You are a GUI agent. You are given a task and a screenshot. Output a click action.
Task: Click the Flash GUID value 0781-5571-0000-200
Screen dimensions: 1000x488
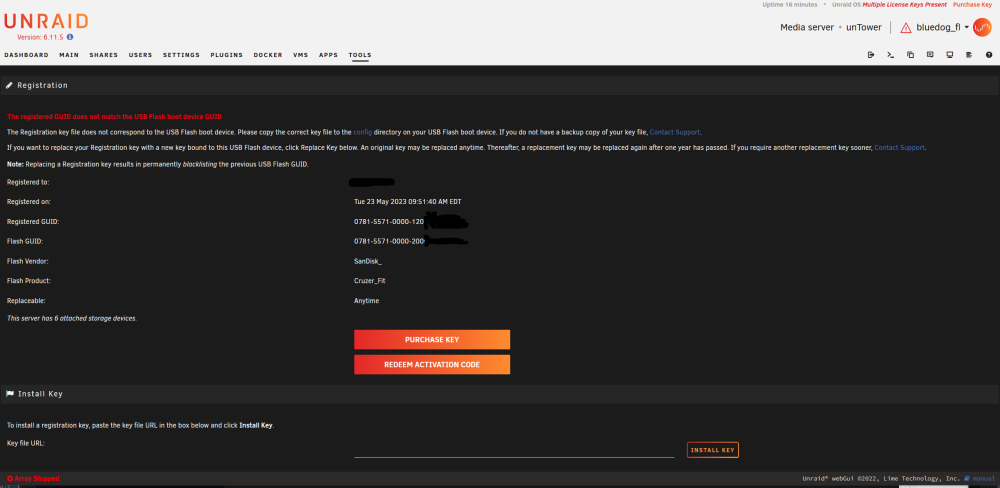(389, 241)
